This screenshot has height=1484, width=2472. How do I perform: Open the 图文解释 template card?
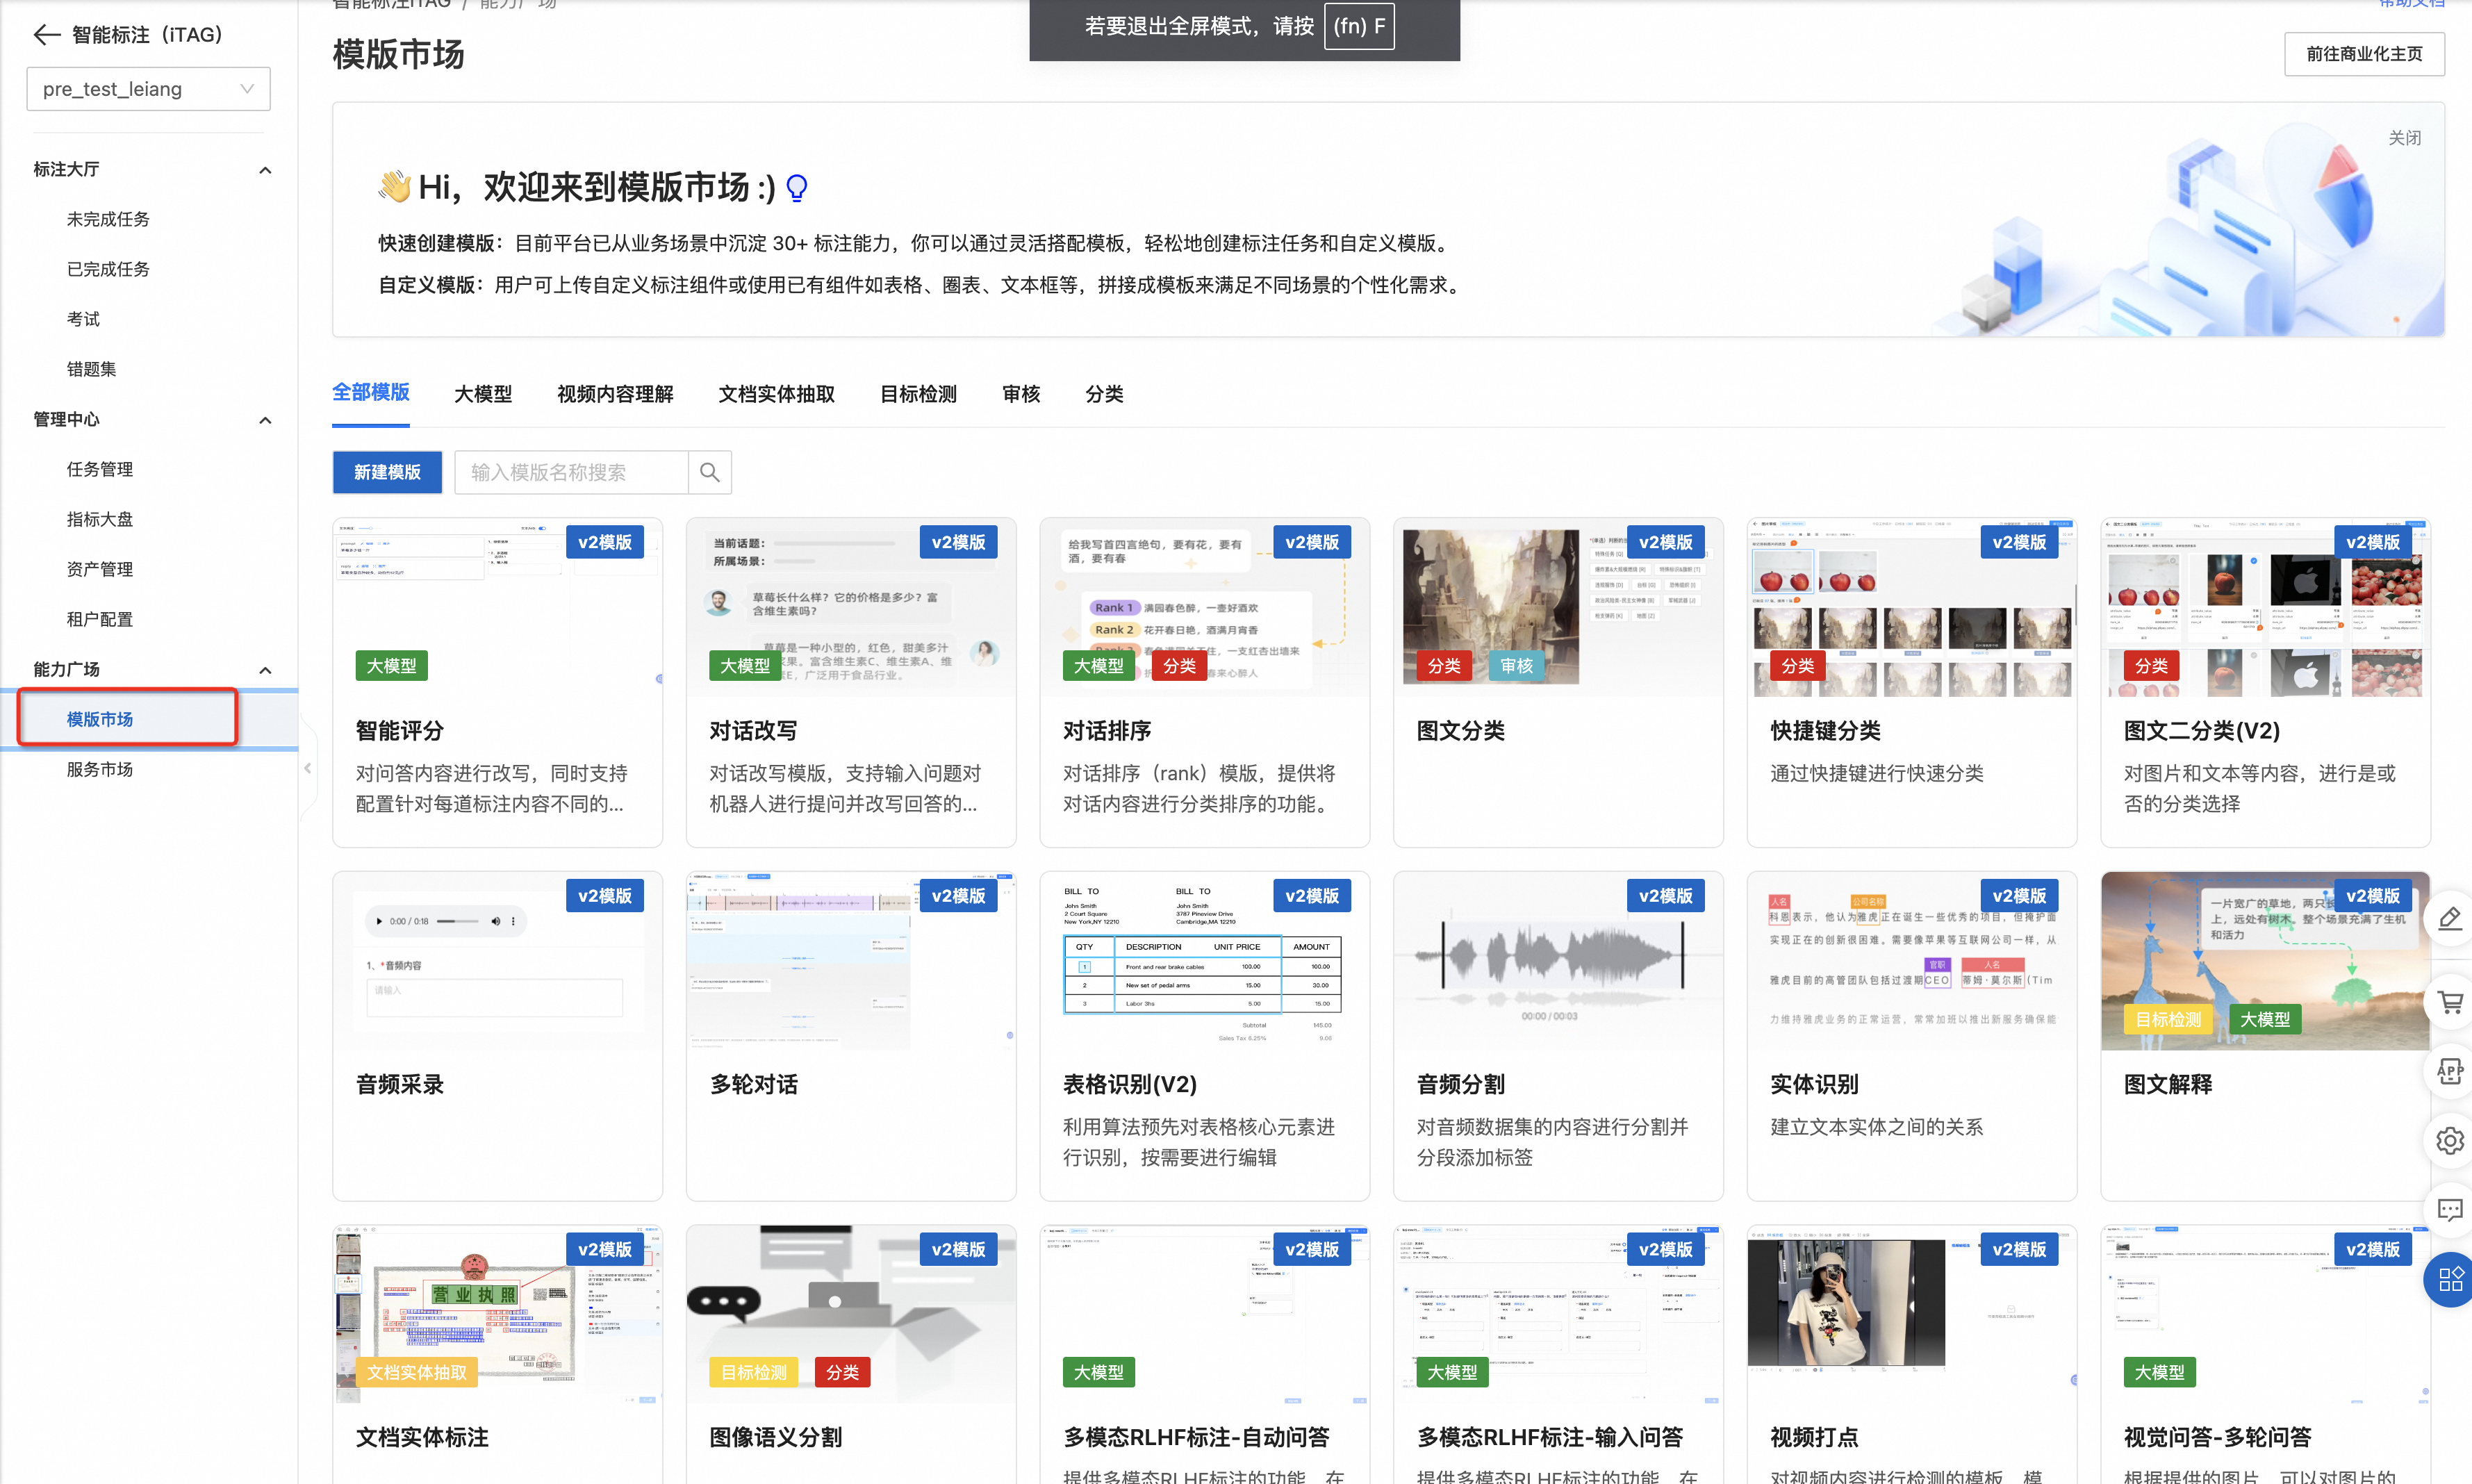tap(2265, 1036)
